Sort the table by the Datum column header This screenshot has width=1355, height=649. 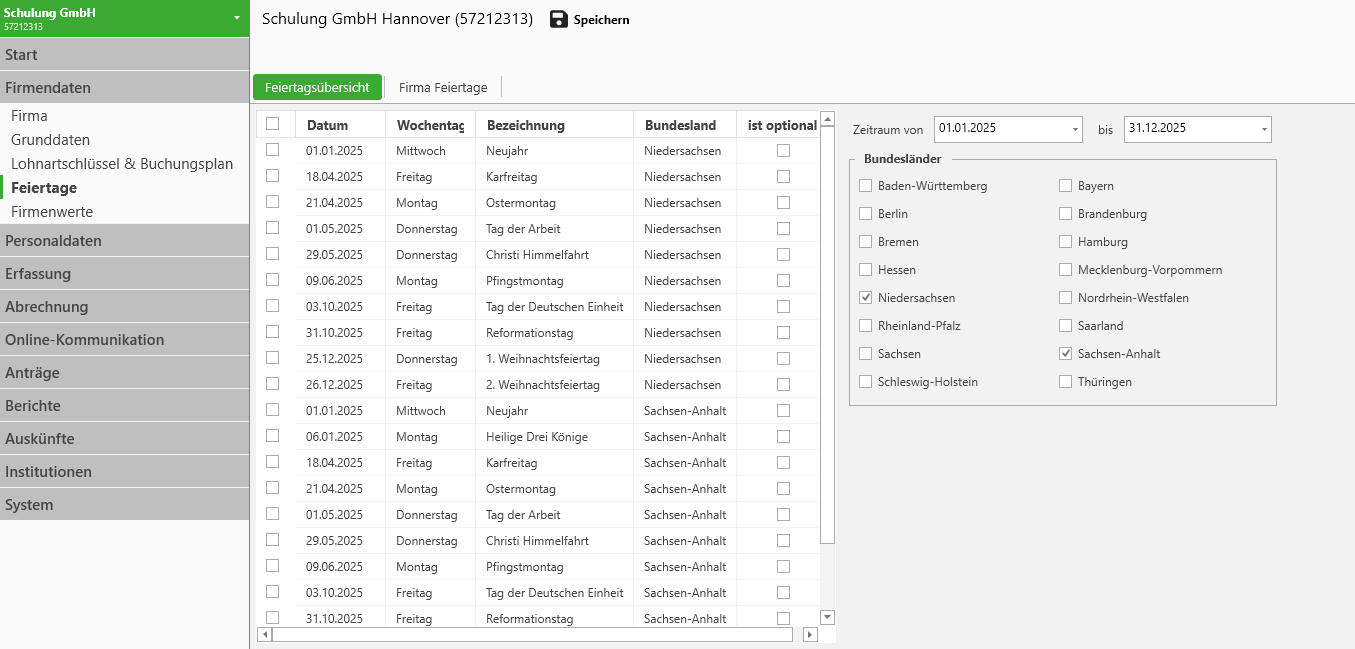coord(328,125)
